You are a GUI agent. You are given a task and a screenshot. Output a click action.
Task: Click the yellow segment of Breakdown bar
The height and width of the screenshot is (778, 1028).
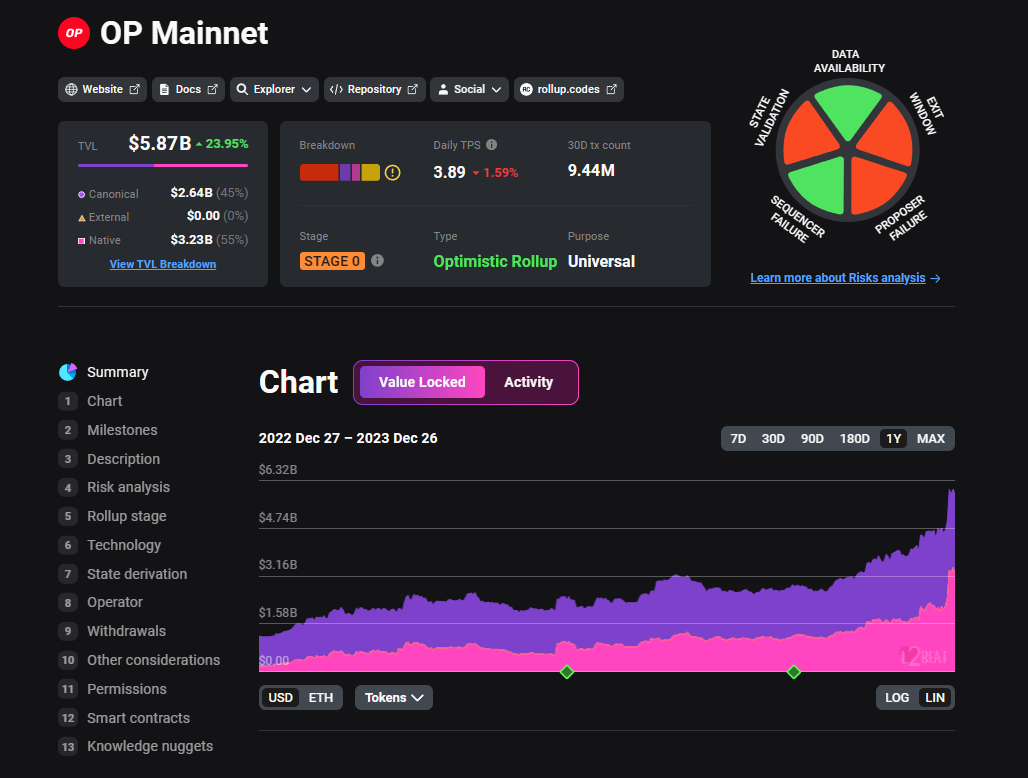click(370, 172)
